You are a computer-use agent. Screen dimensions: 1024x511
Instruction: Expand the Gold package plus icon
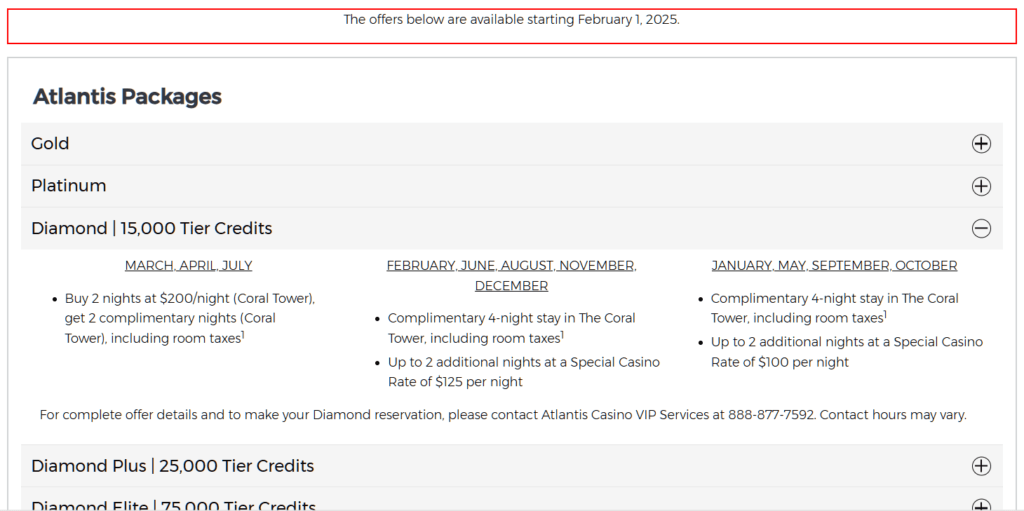click(981, 144)
